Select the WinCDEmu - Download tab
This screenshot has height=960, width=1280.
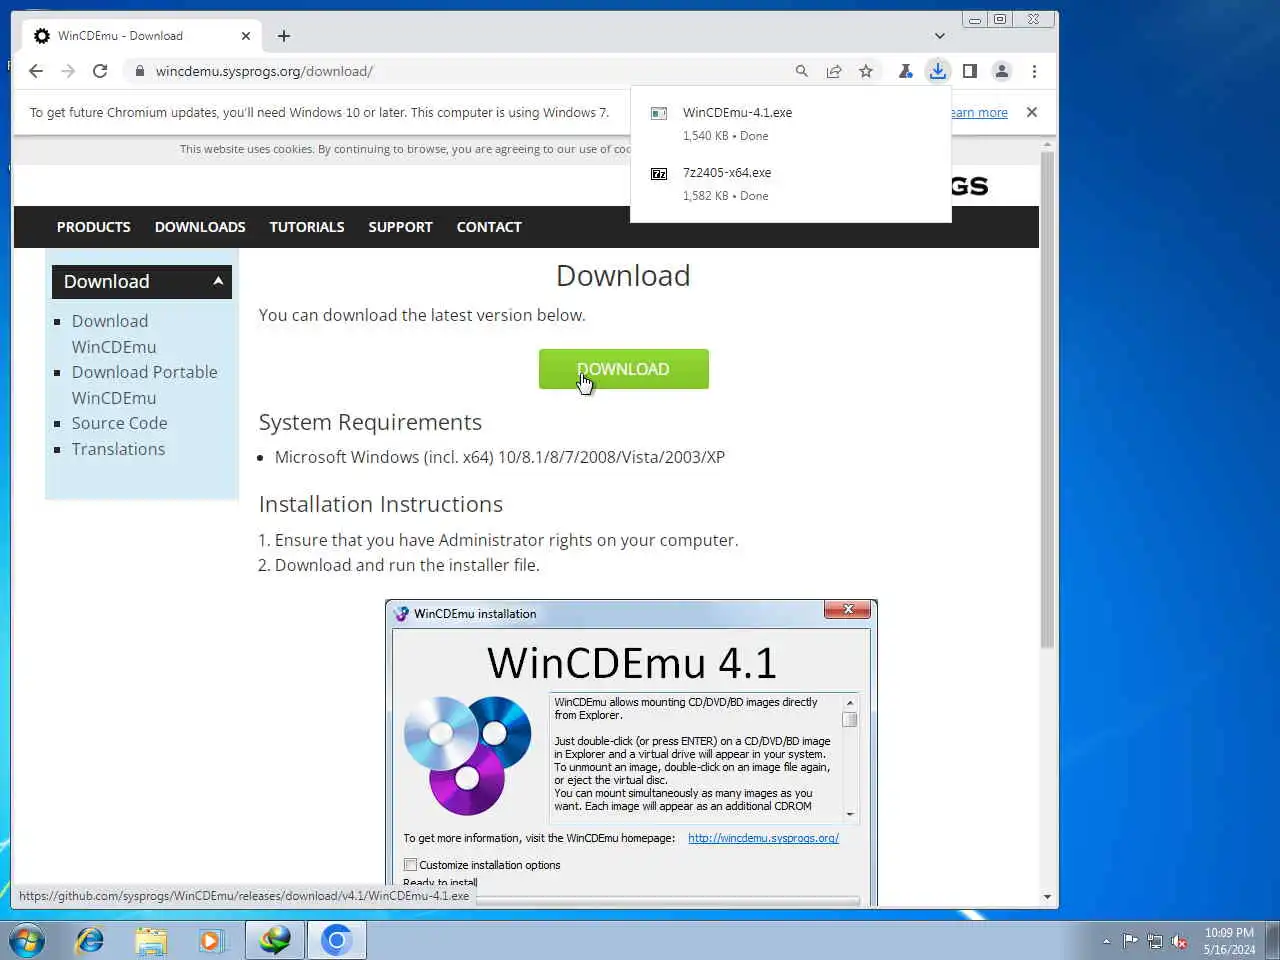click(x=142, y=36)
